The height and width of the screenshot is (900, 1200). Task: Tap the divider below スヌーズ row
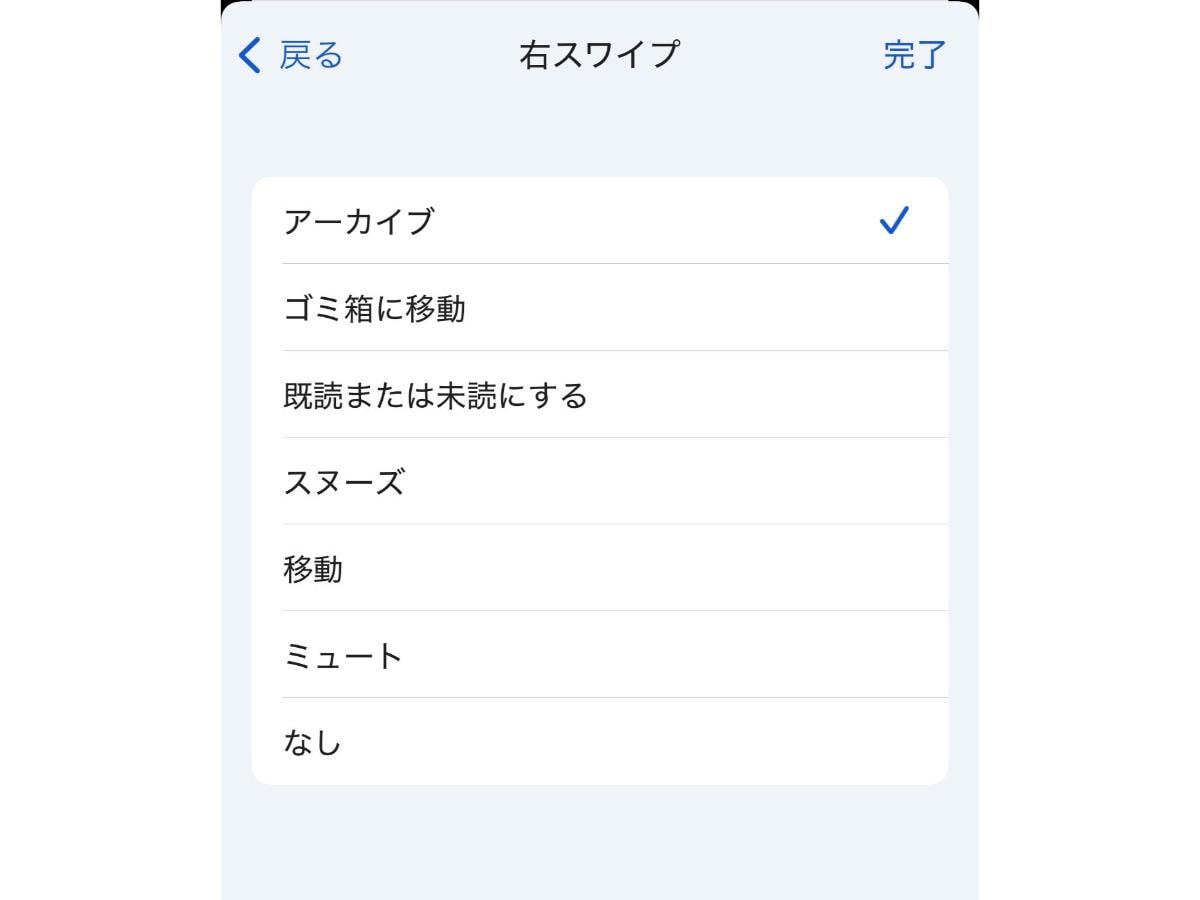(x=614, y=525)
